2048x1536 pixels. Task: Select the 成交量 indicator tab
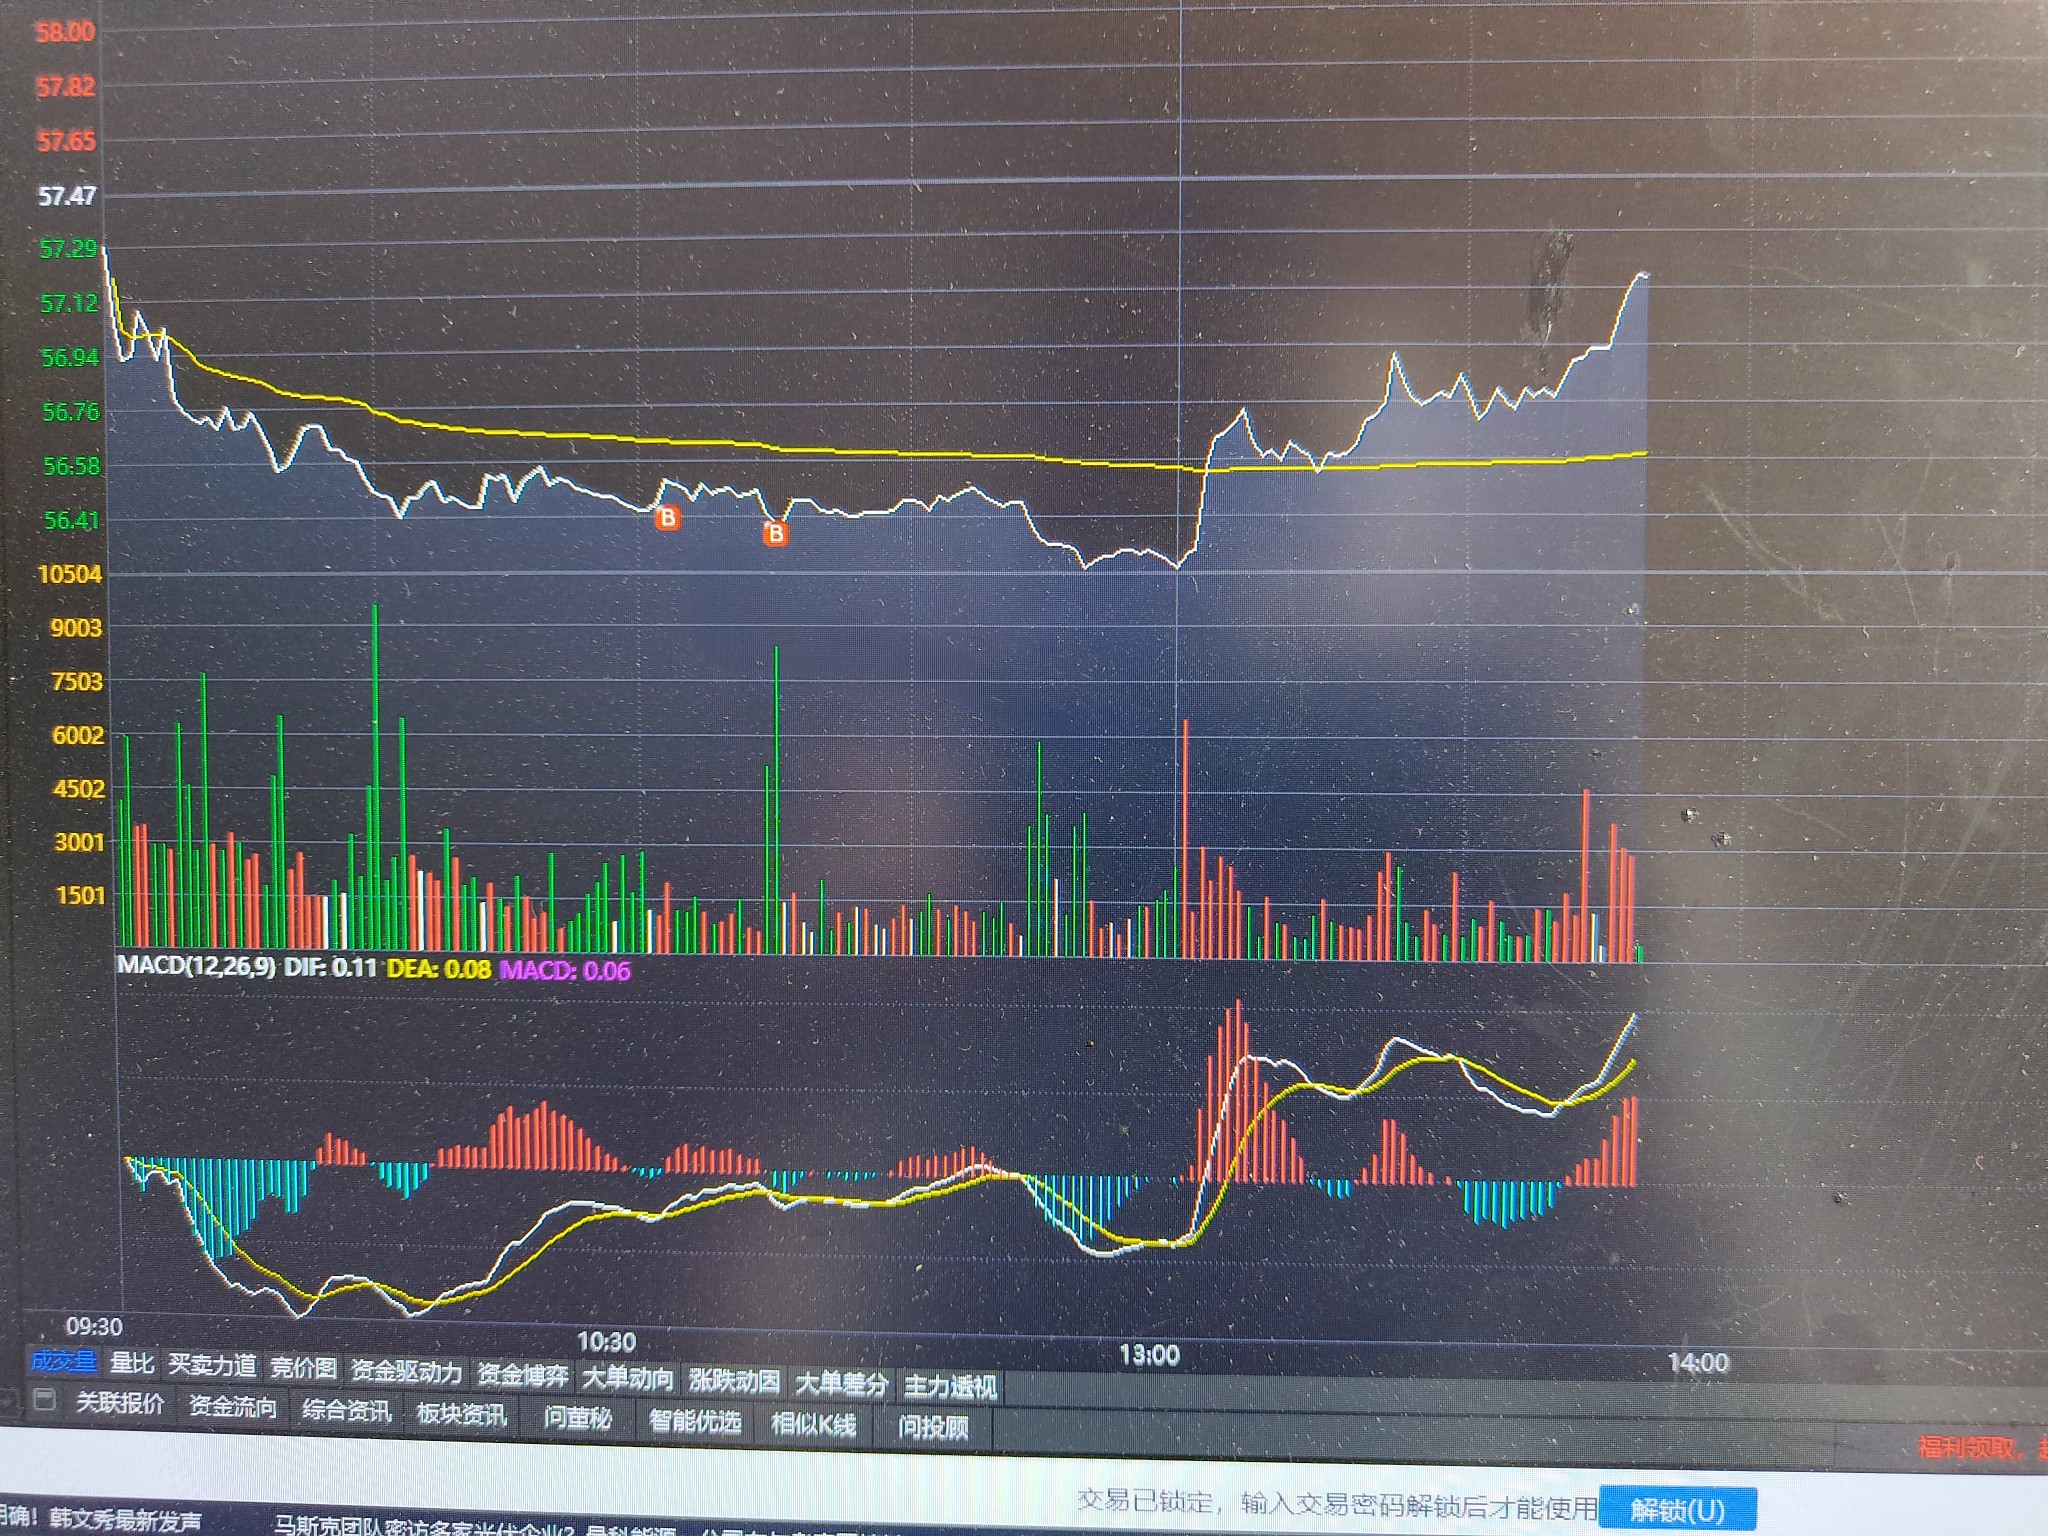click(63, 1361)
